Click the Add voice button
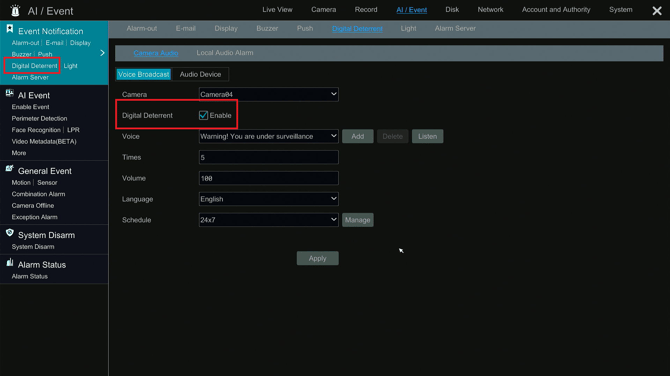670x376 pixels. click(358, 136)
